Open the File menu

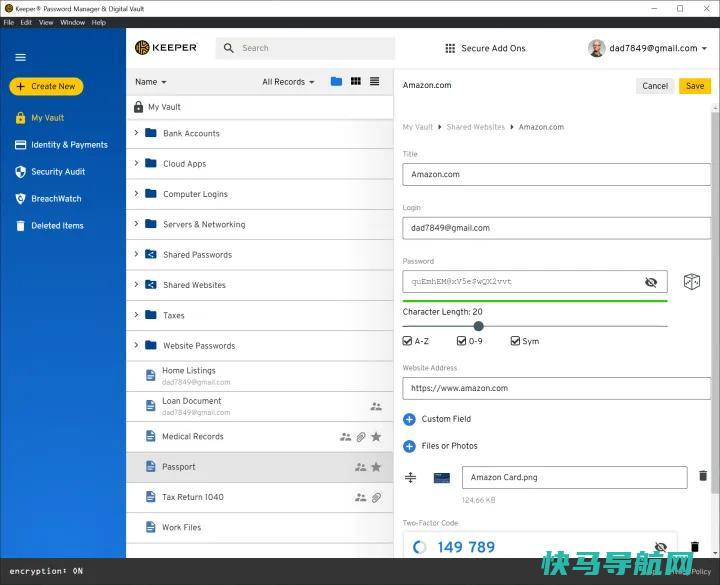(9, 22)
